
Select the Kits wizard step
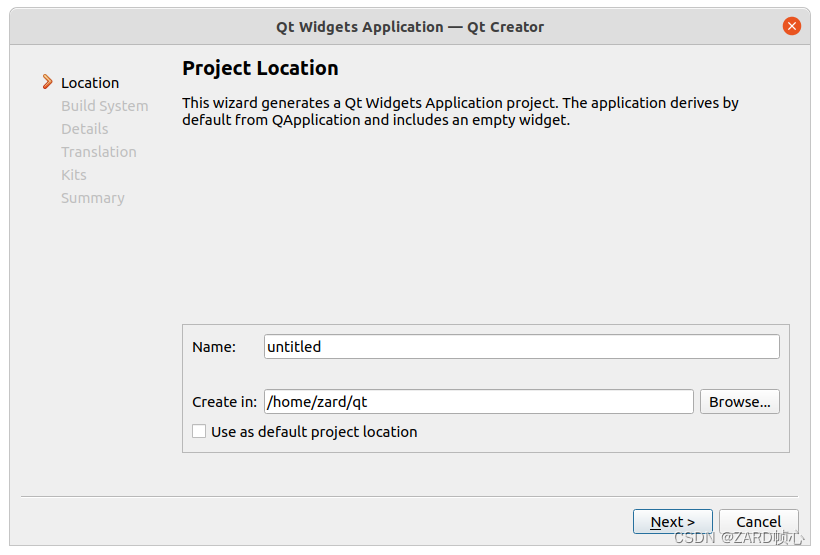[74, 175]
